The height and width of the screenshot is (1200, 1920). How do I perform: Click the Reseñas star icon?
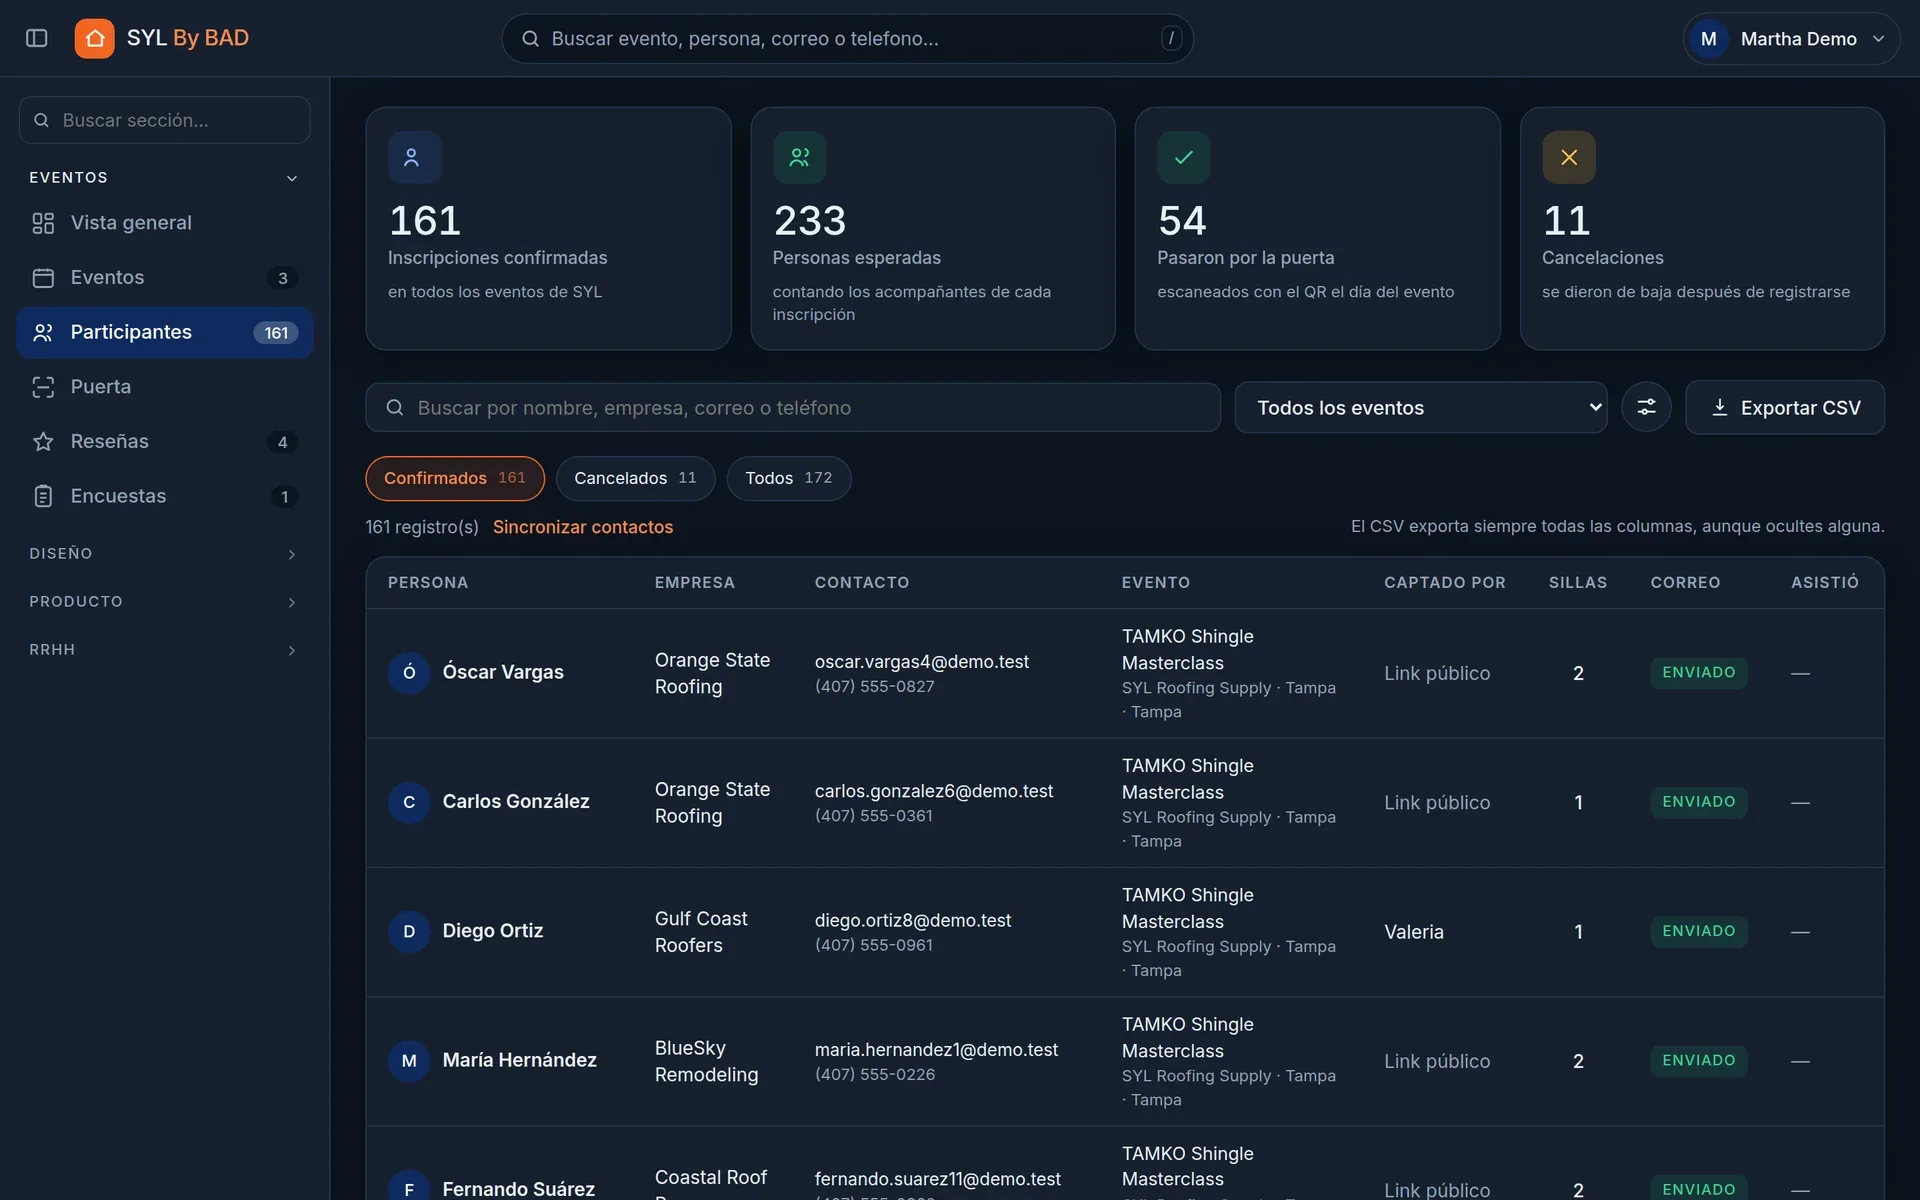pos(43,441)
